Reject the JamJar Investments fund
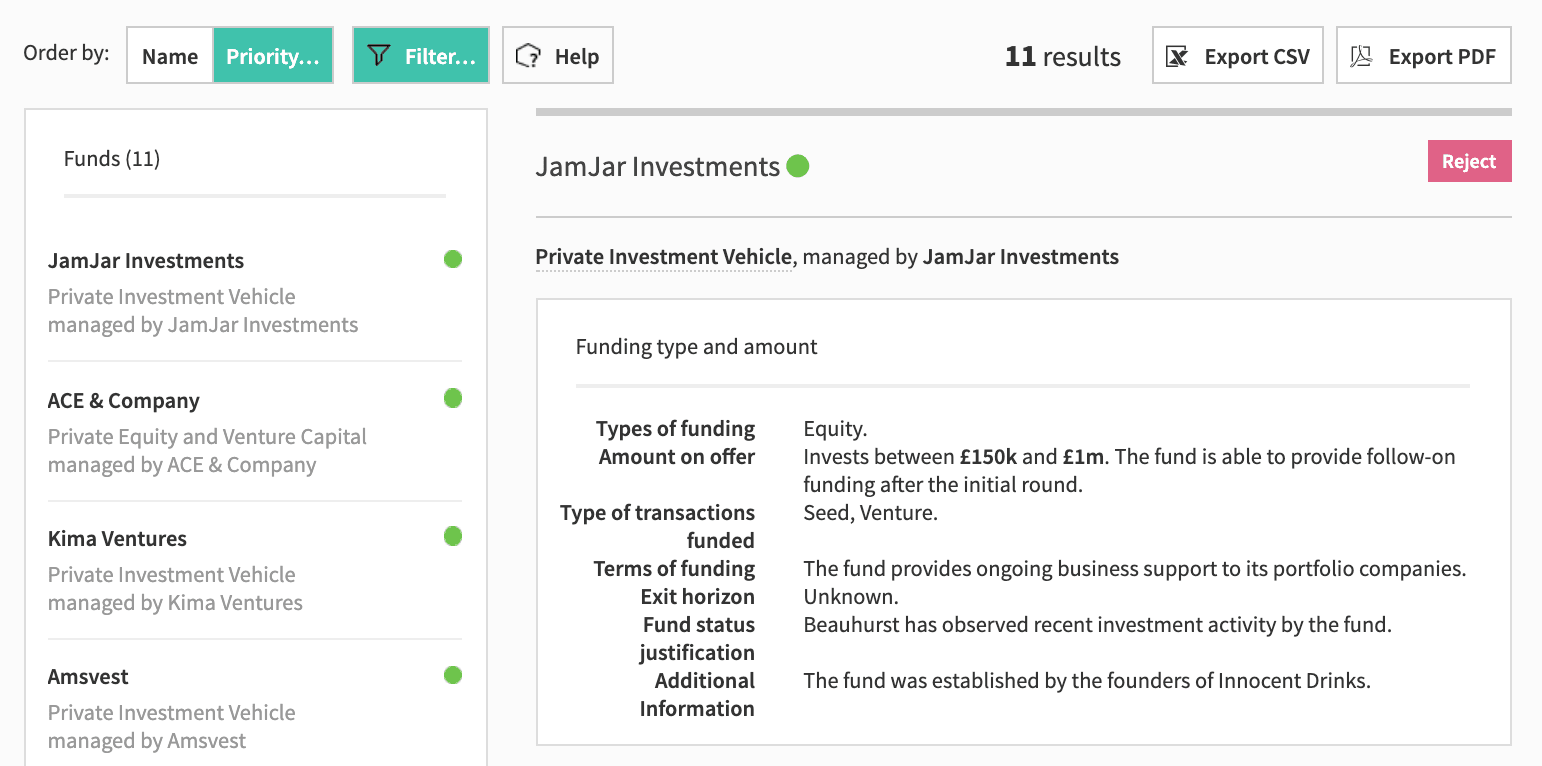The image size is (1542, 766). 1469,162
